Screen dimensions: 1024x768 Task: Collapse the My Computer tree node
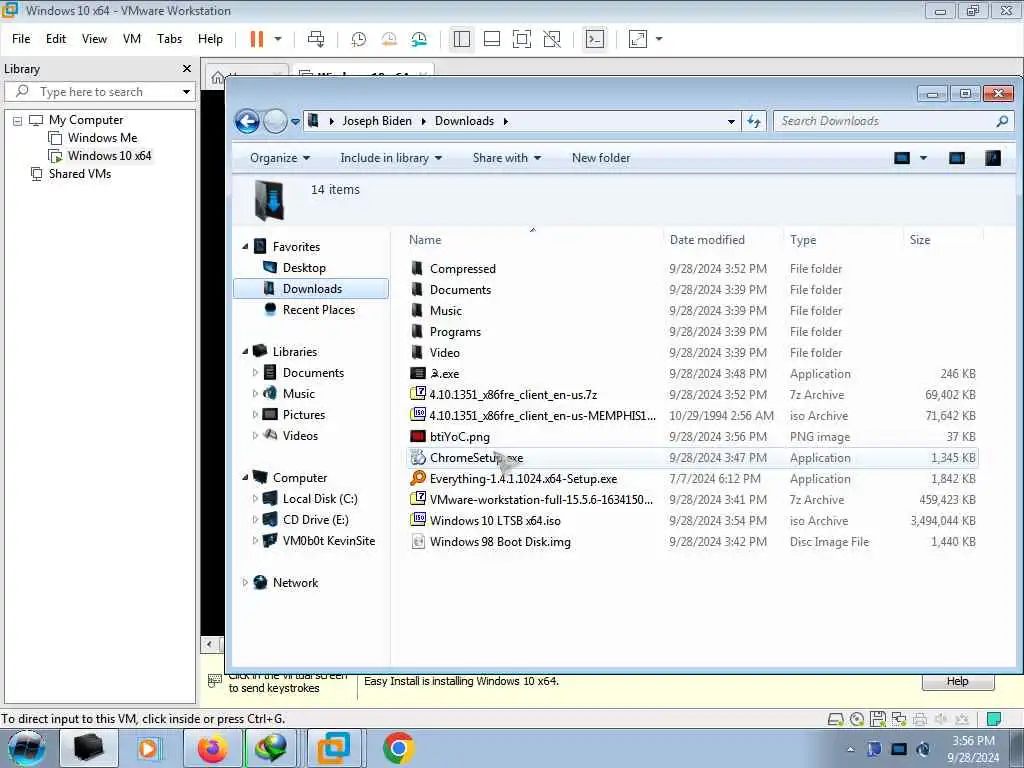(18, 121)
